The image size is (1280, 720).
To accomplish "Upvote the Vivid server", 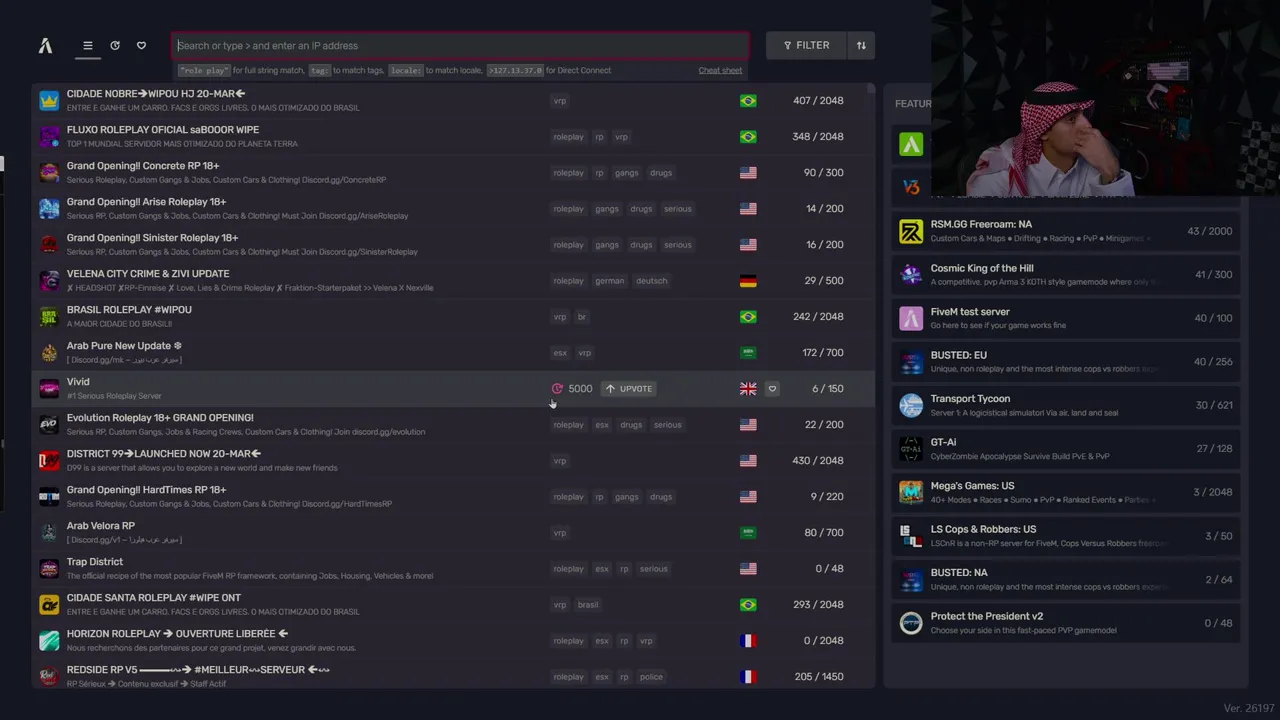I will (x=628, y=389).
